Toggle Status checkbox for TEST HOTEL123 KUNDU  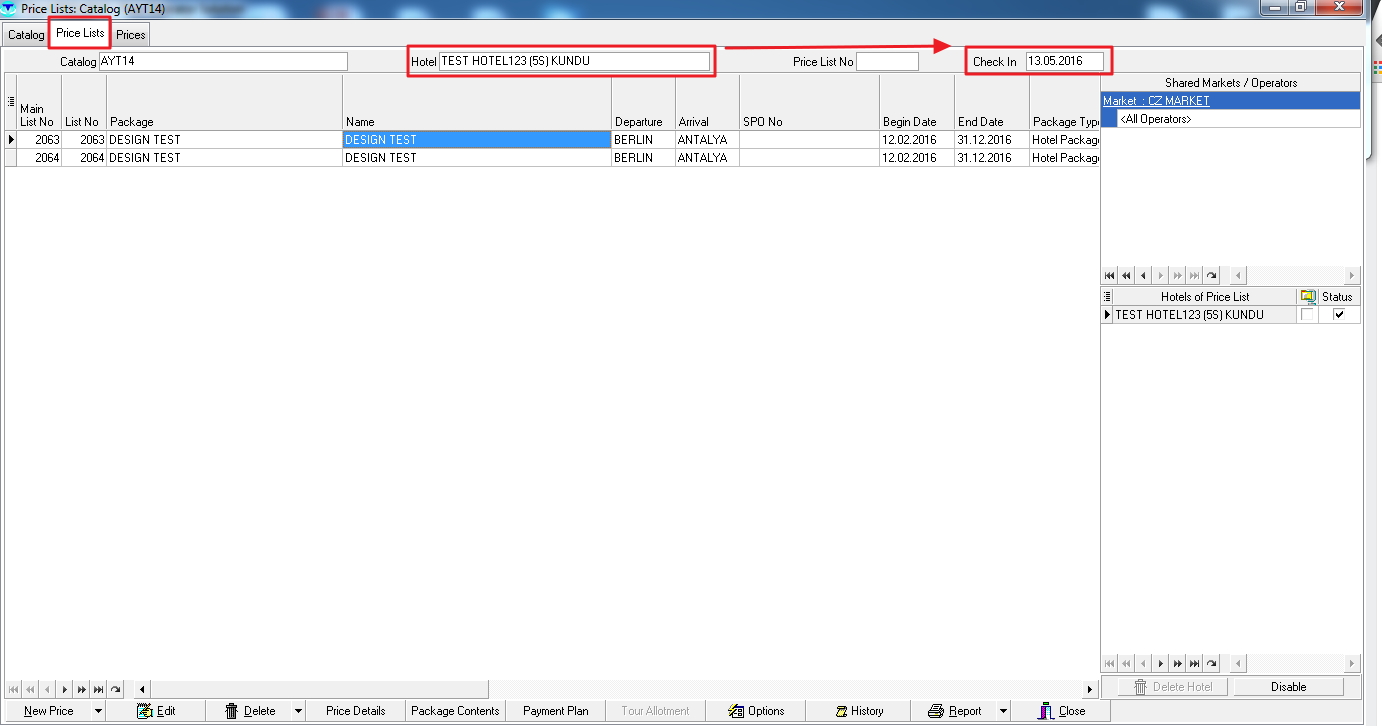tap(1339, 315)
